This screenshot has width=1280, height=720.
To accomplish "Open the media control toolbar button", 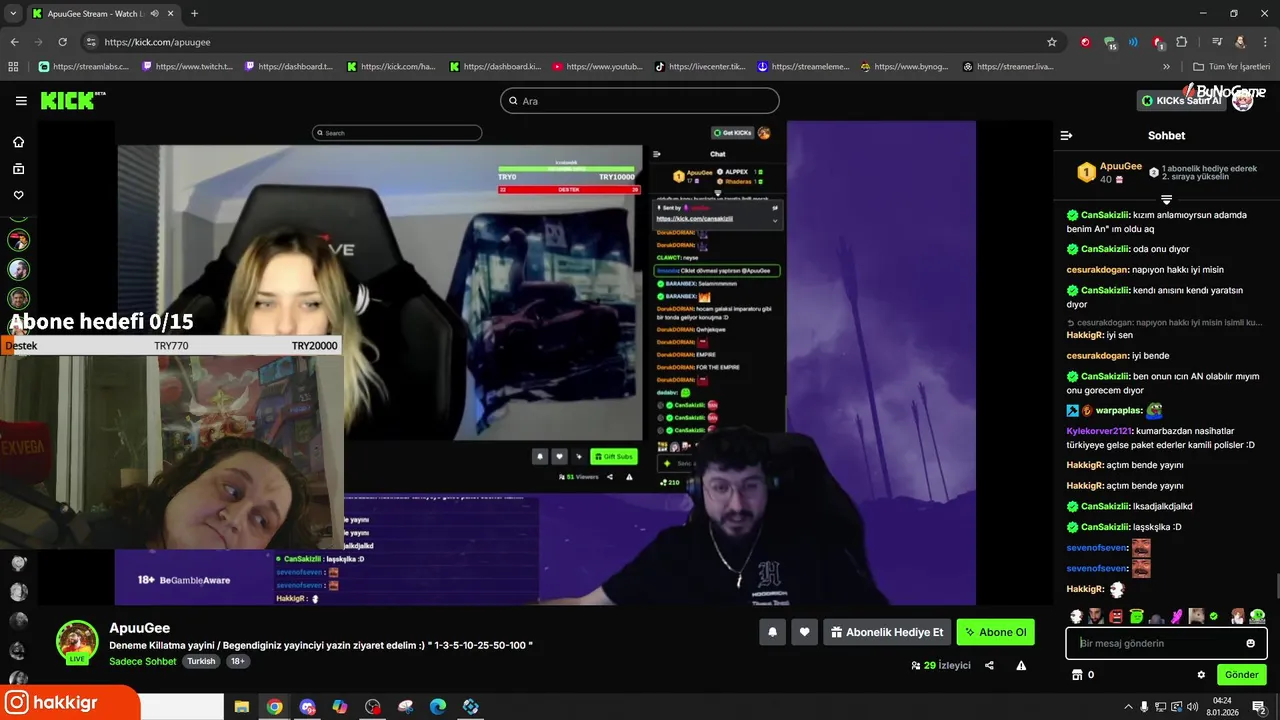I will pyautogui.click(x=1217, y=42).
